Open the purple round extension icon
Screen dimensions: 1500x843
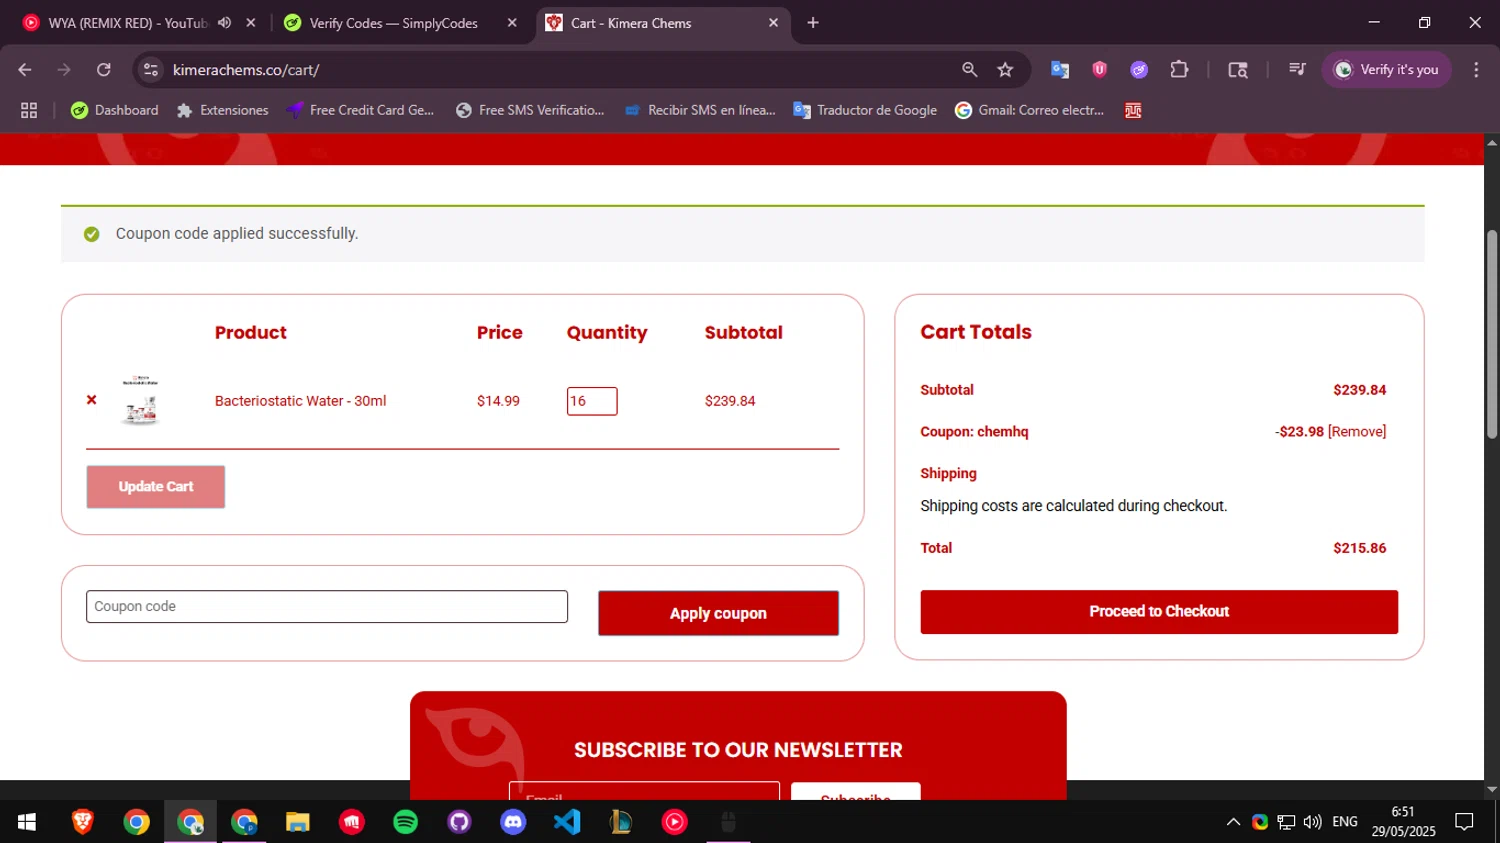tap(1139, 70)
